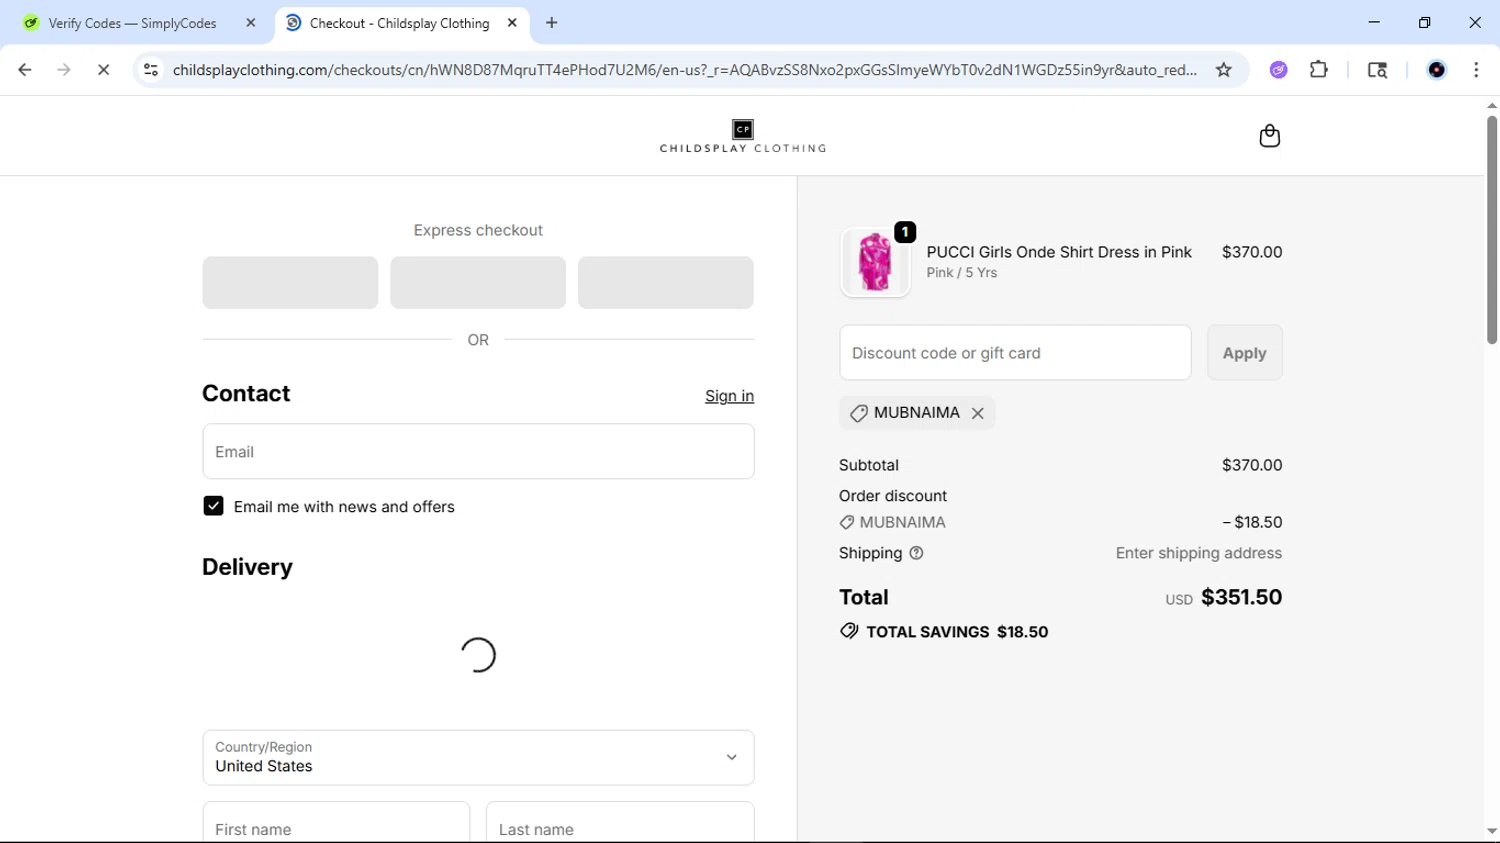This screenshot has height=843, width=1500.
Task: Click the scrollbar down arrow
Action: (x=1491, y=831)
